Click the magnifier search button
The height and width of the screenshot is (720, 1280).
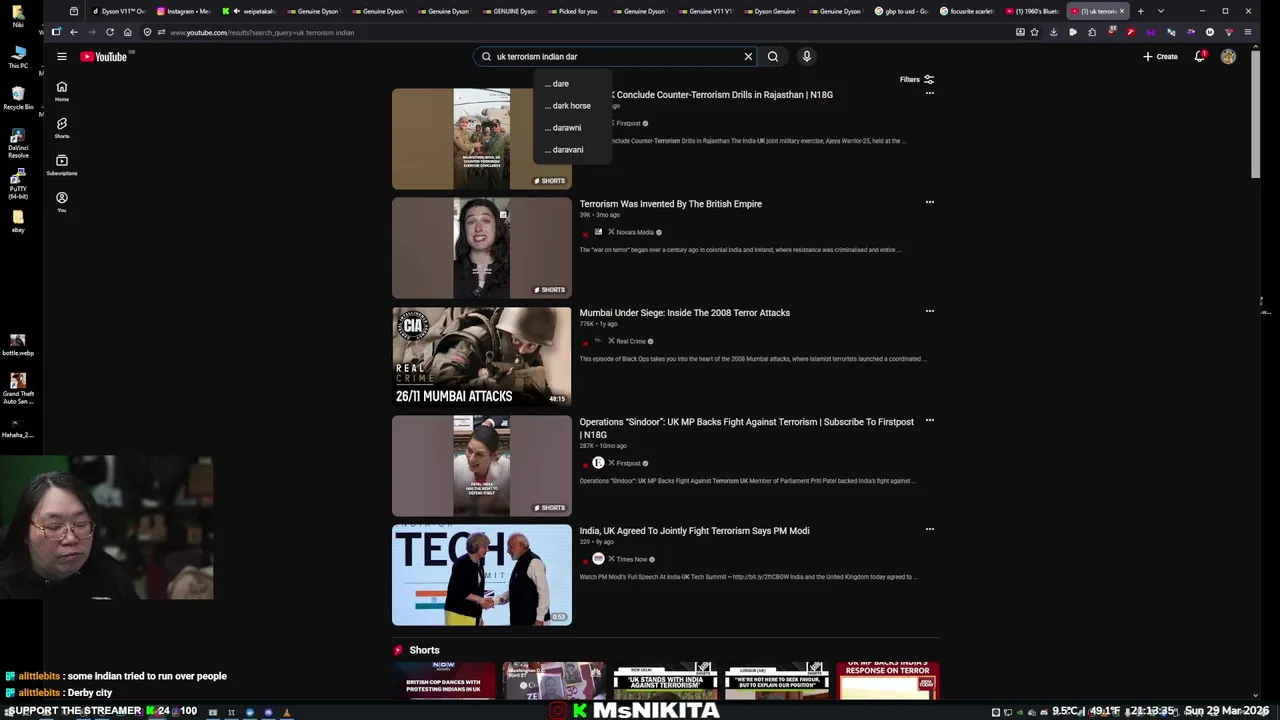click(773, 57)
